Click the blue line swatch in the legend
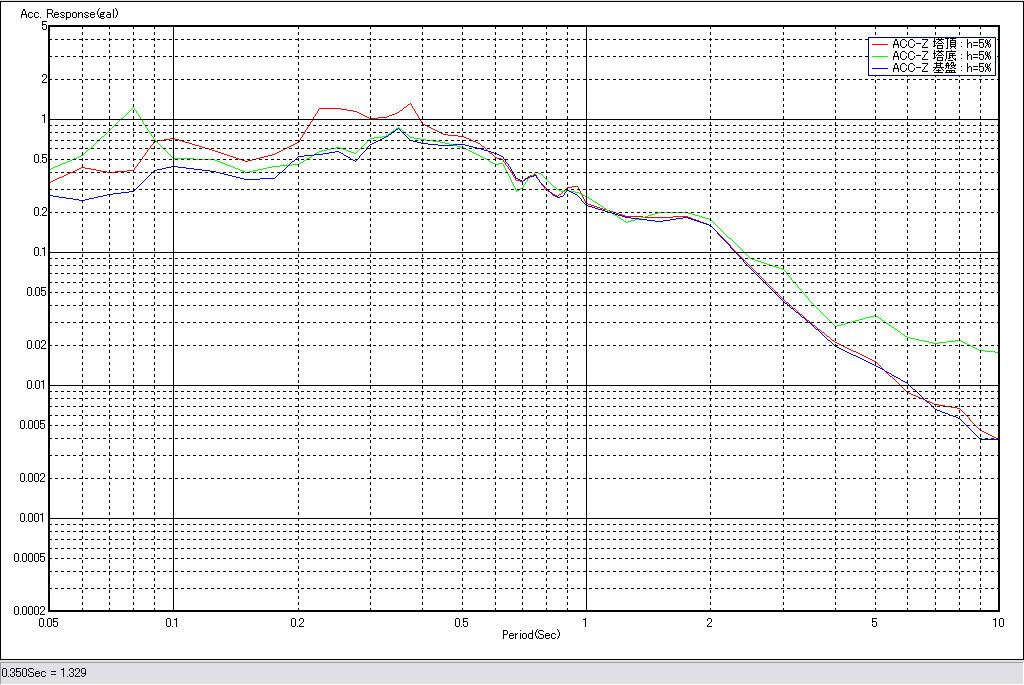This screenshot has width=1024, height=685. (x=880, y=68)
